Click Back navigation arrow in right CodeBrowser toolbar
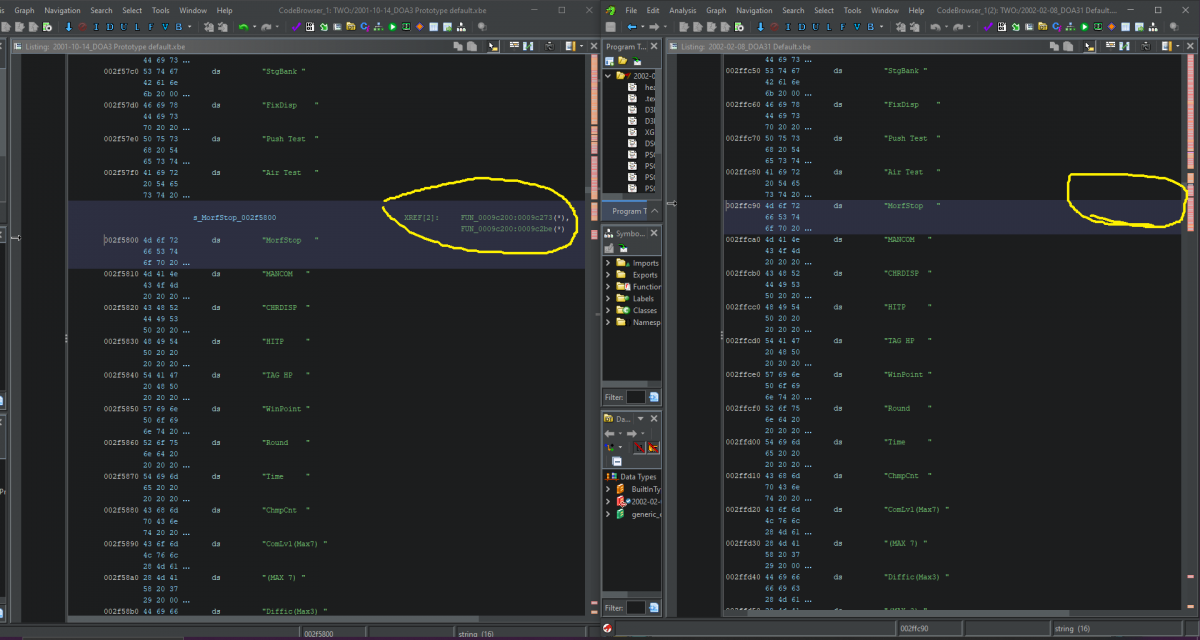 [631, 26]
